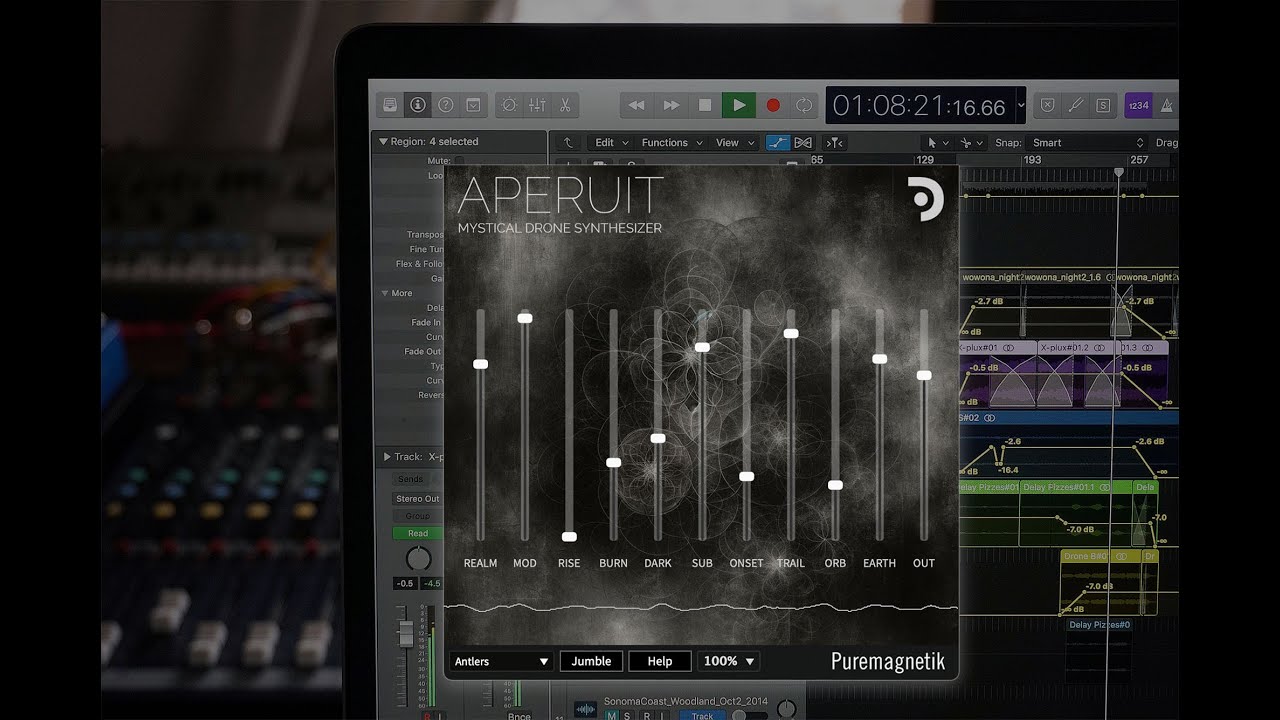Viewport: 1280px width, 720px height.
Task: Open the pointer tool dropdown
Action: 938,143
